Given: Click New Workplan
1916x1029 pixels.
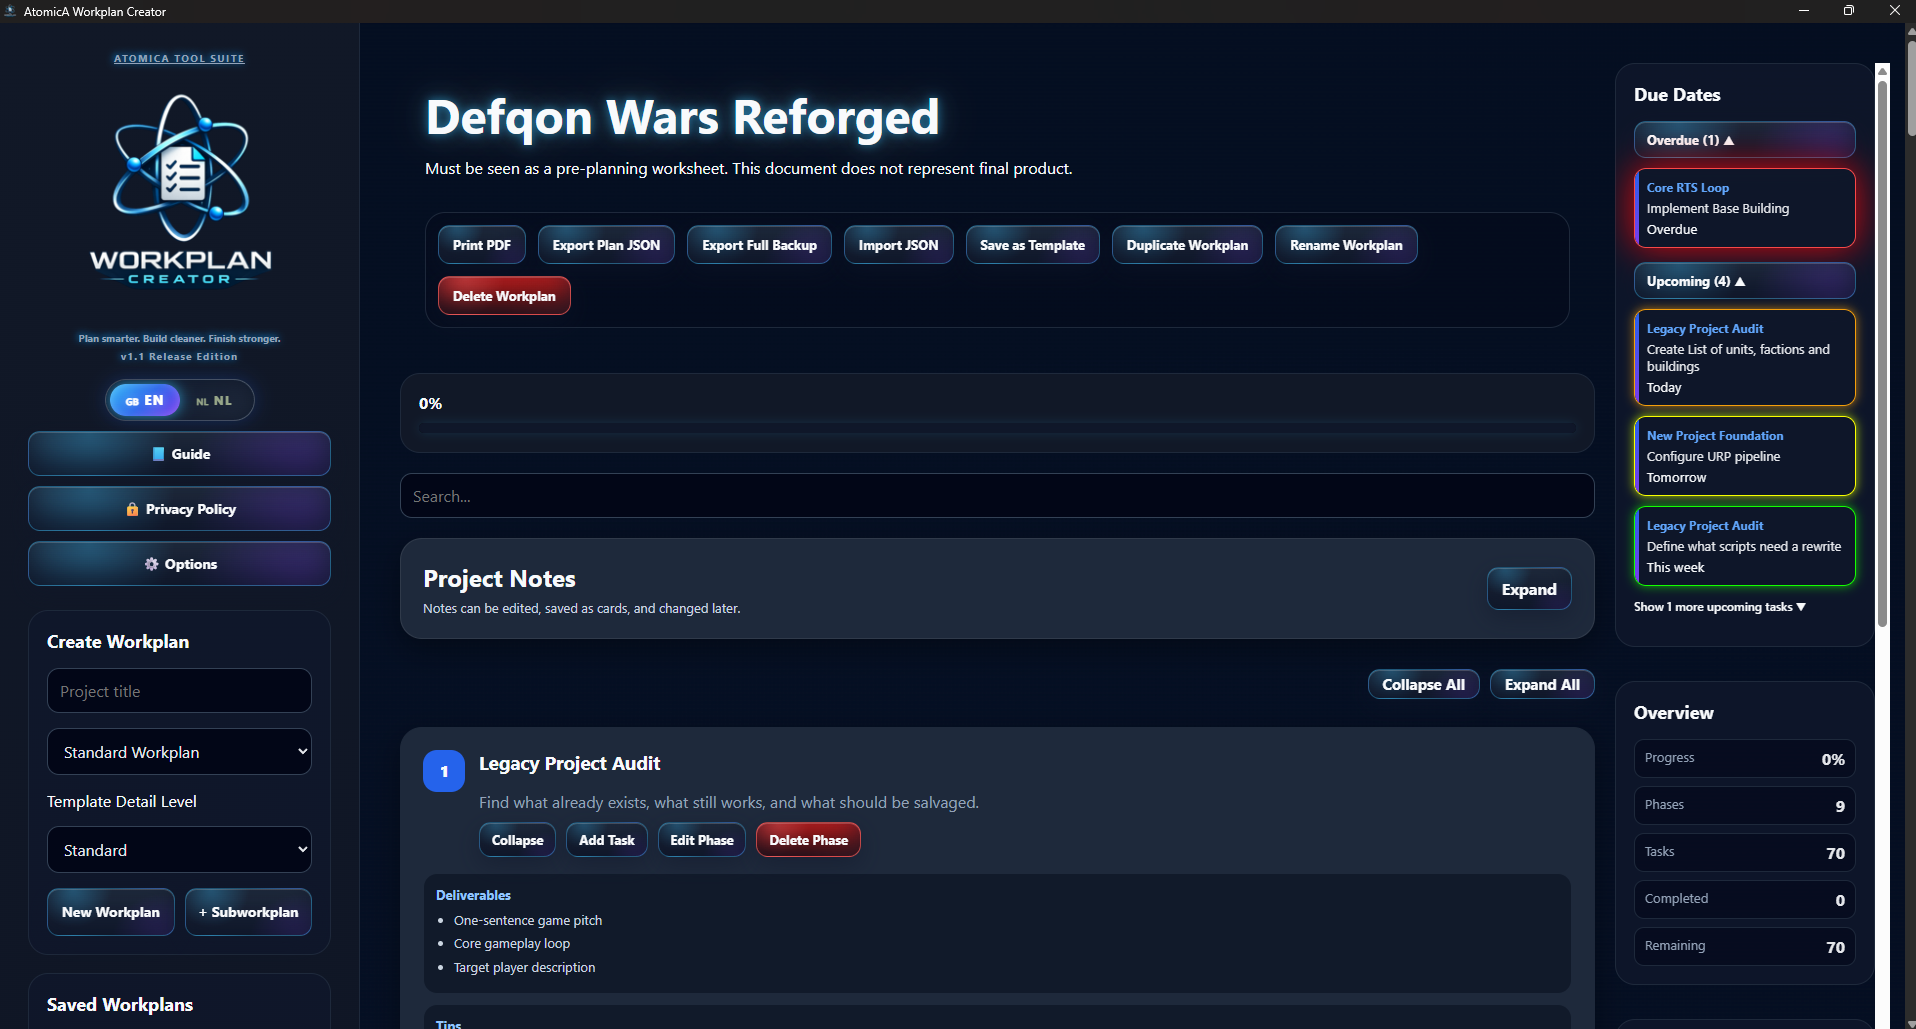Looking at the screenshot, I should click(x=111, y=912).
